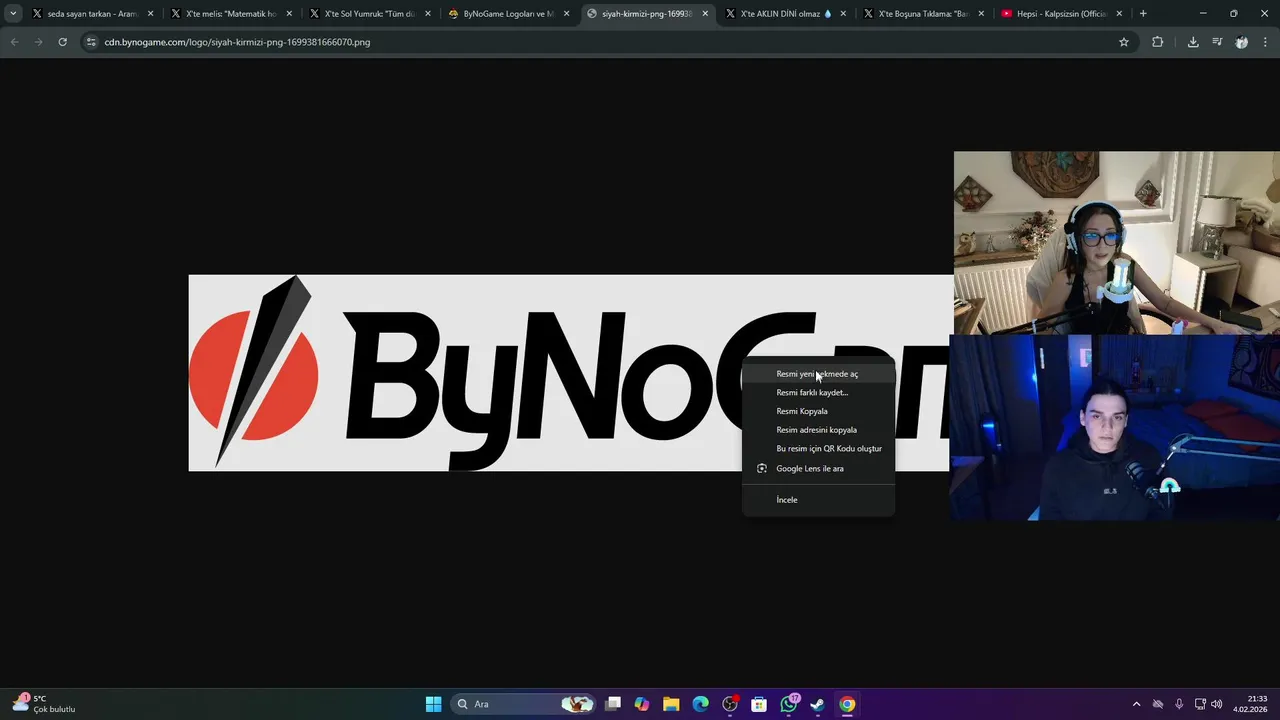The image size is (1280, 720).
Task: Reload the current page
Action: 62,42
